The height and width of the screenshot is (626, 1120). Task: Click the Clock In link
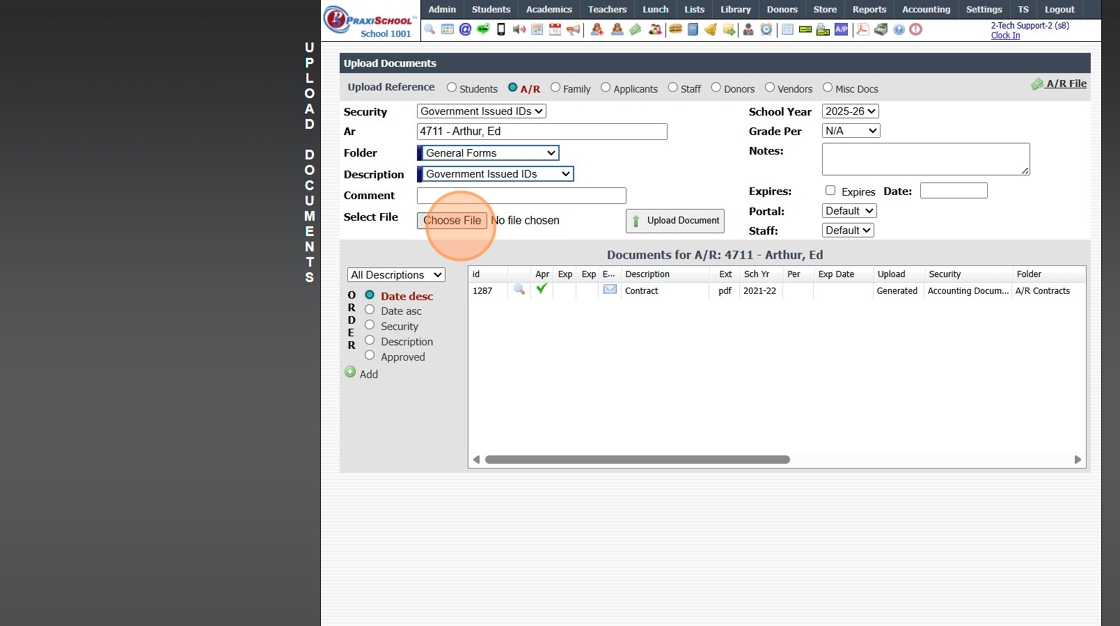tap(1005, 36)
